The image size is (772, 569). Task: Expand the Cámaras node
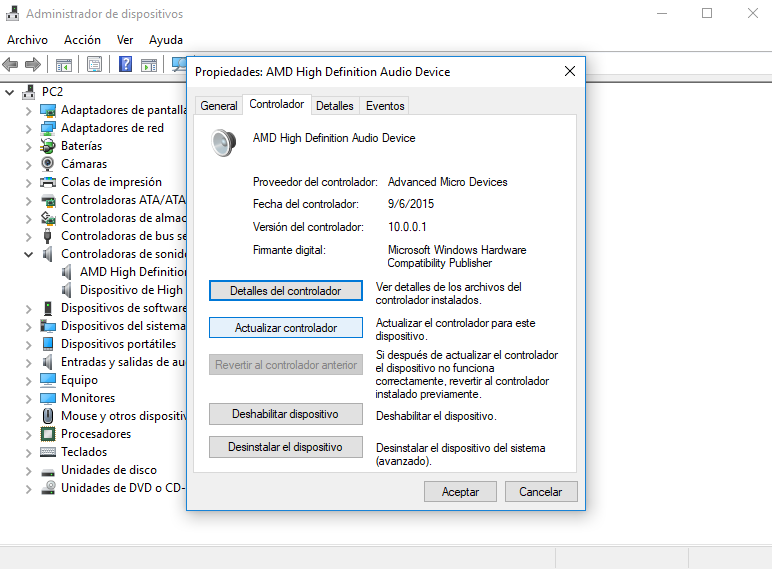tap(29, 165)
